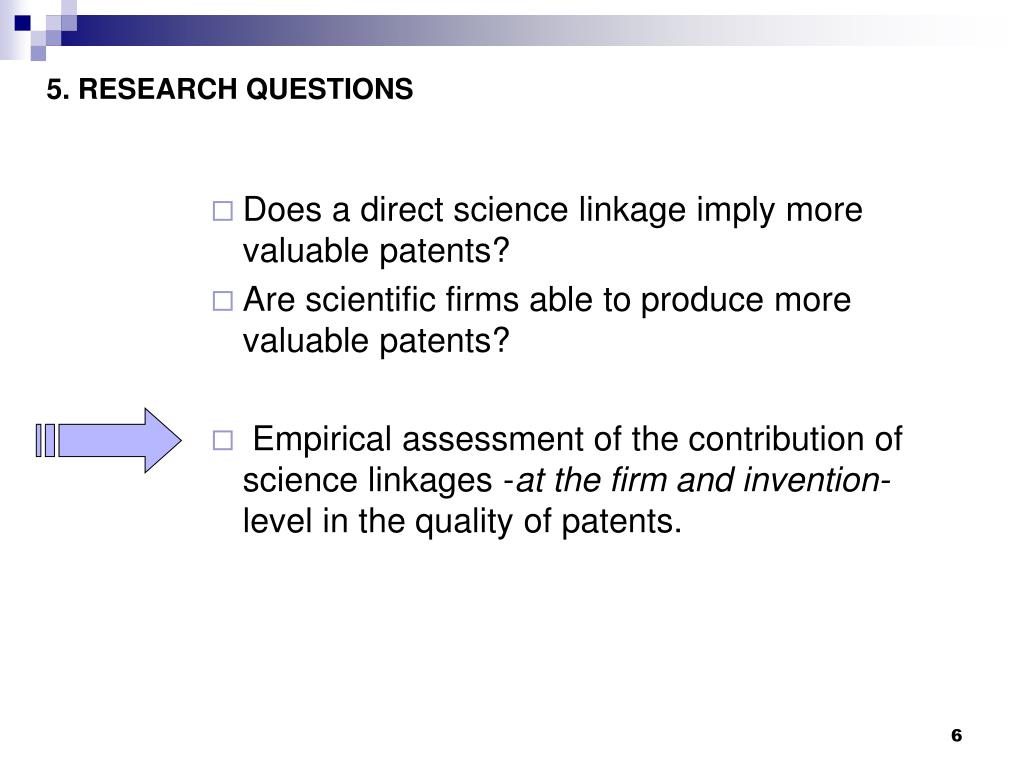Image resolution: width=1024 pixels, height=768 pixels.
Task: Click the page number 6
Action: [957, 735]
